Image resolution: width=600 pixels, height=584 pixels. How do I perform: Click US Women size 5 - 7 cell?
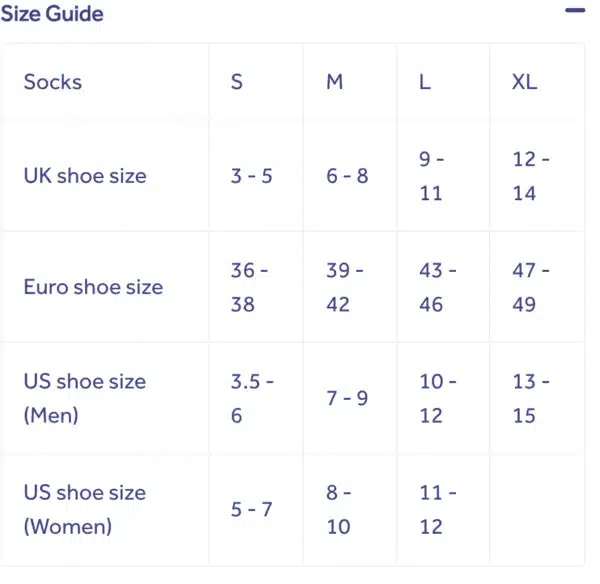click(252, 509)
